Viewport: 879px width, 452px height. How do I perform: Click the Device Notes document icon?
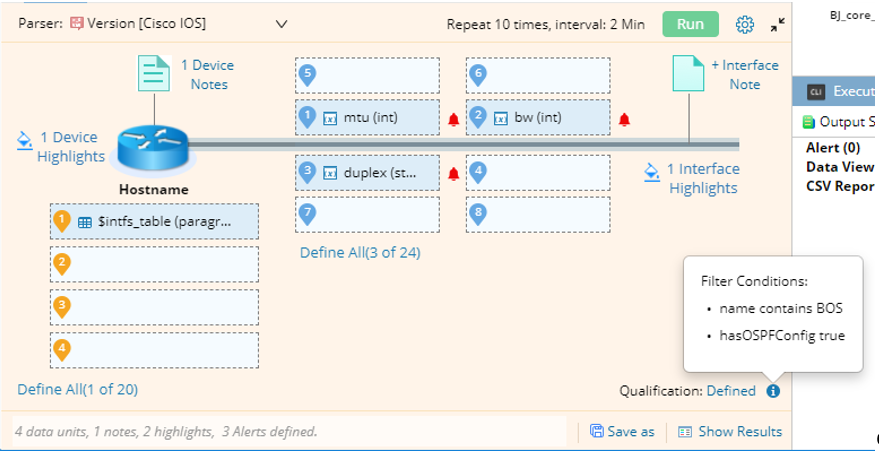[x=154, y=73]
